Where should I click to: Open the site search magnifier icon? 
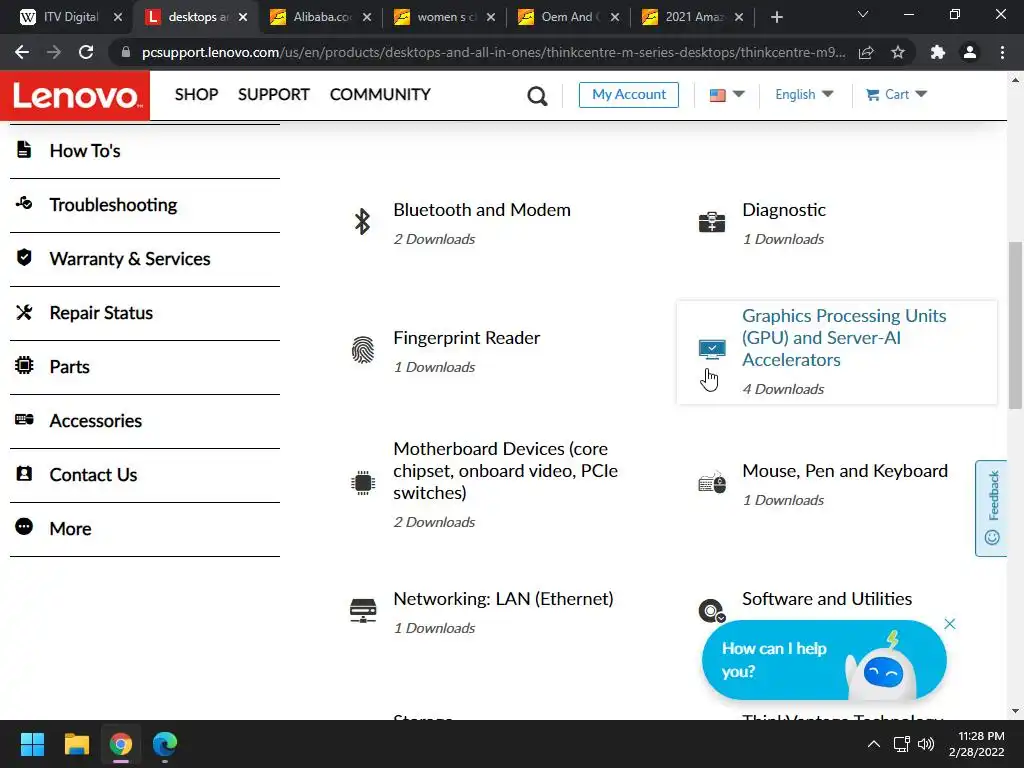tap(537, 96)
